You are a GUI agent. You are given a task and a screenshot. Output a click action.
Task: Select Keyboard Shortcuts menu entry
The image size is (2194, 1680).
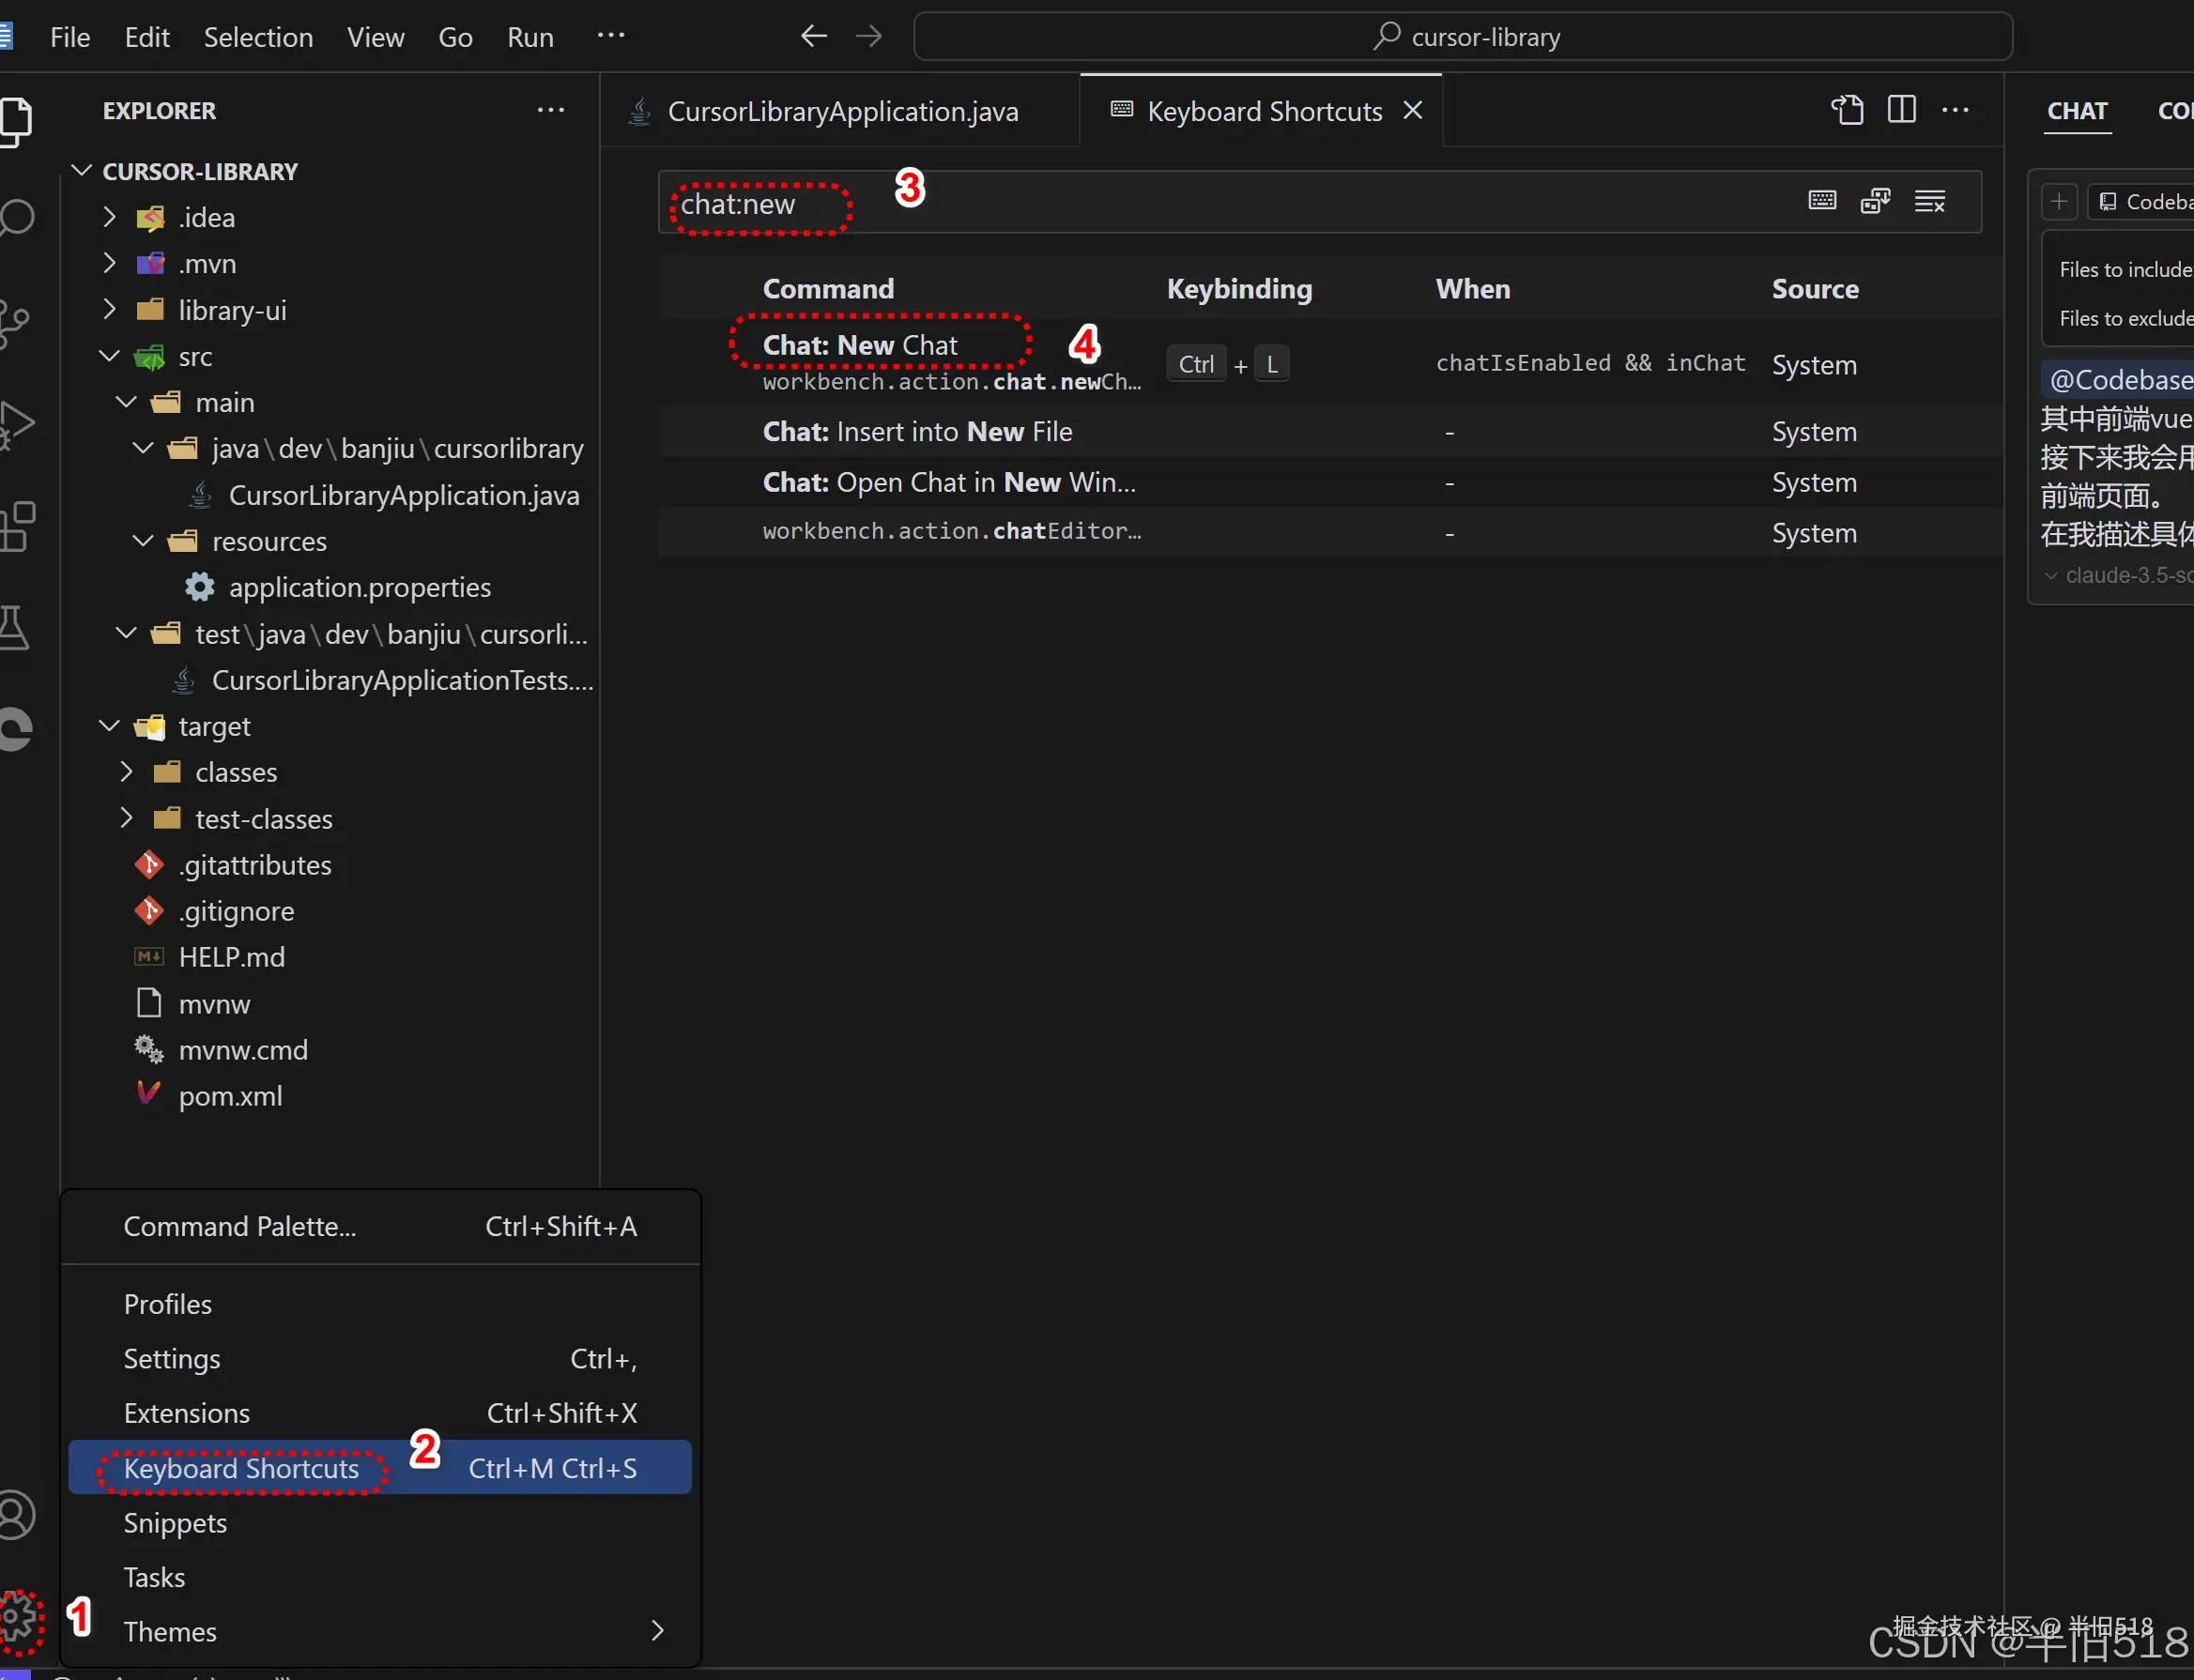coord(241,1468)
